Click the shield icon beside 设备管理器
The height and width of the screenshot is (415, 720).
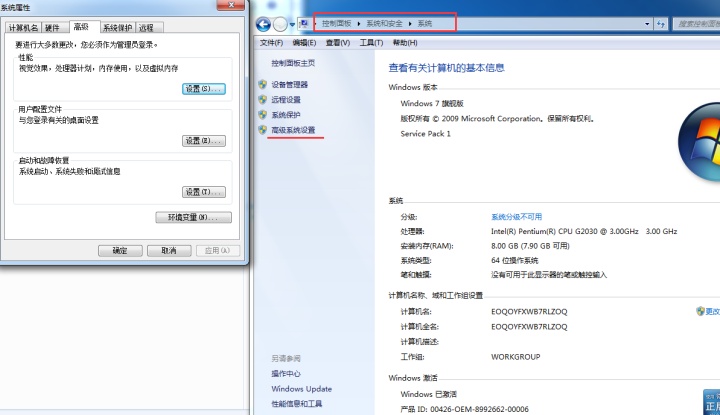click(263, 84)
